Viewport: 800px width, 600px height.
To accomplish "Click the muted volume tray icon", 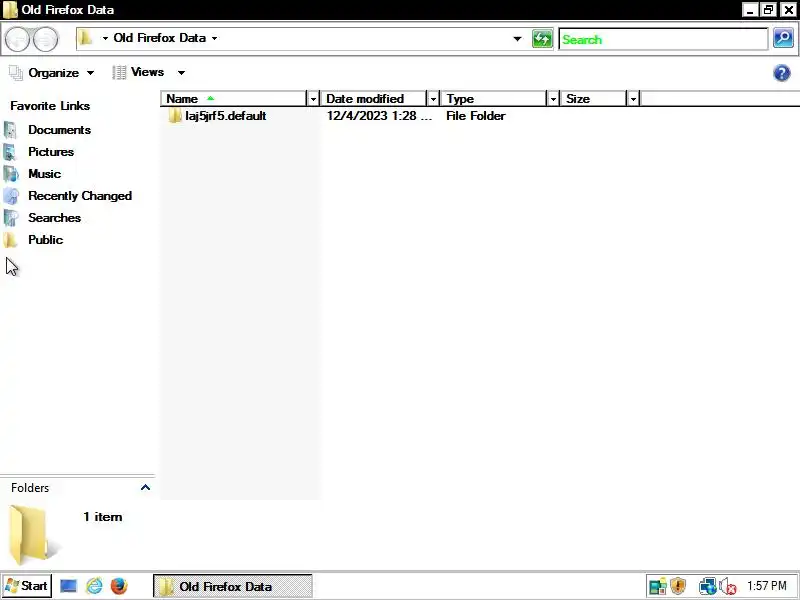I will (728, 586).
